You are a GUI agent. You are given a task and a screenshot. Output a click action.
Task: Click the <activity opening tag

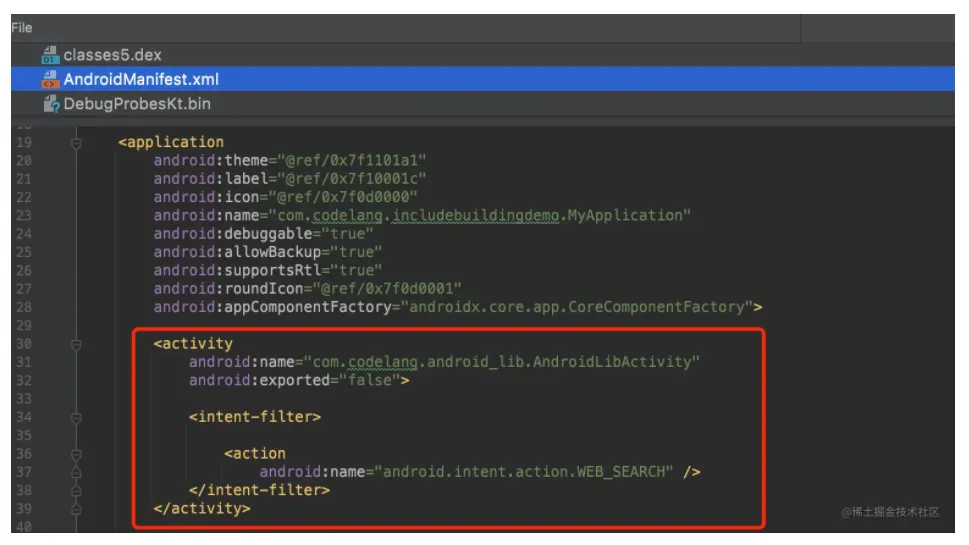[x=193, y=344]
